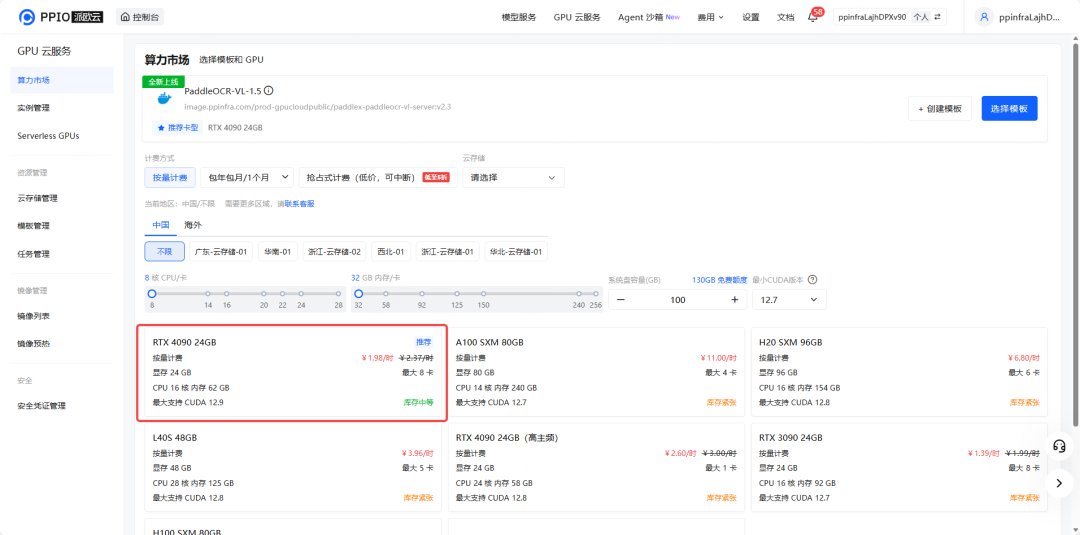Image resolution: width=1080 pixels, height=535 pixels.
Task: Click the PPIO logo icon
Action: coord(27,17)
